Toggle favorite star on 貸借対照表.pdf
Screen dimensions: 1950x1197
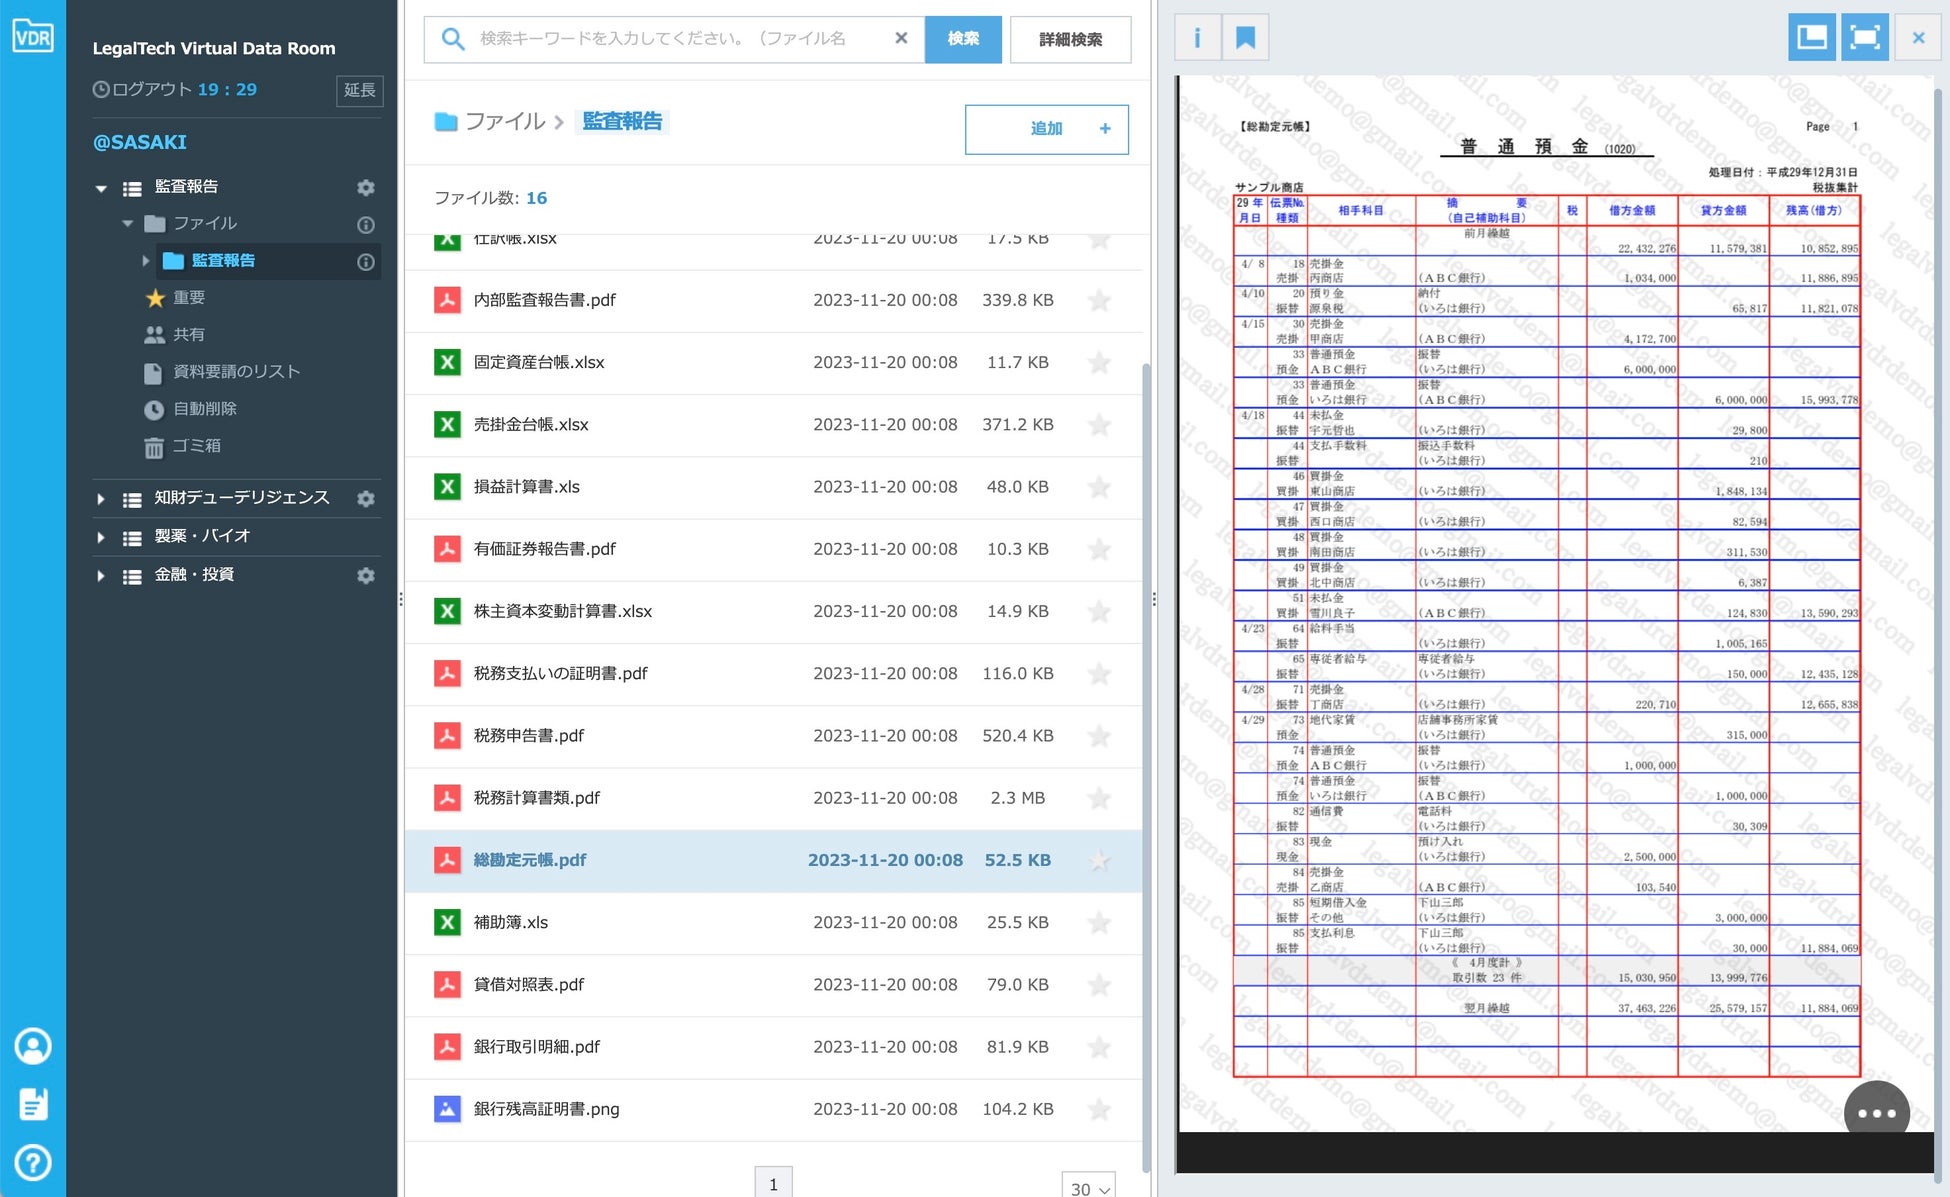(x=1099, y=985)
